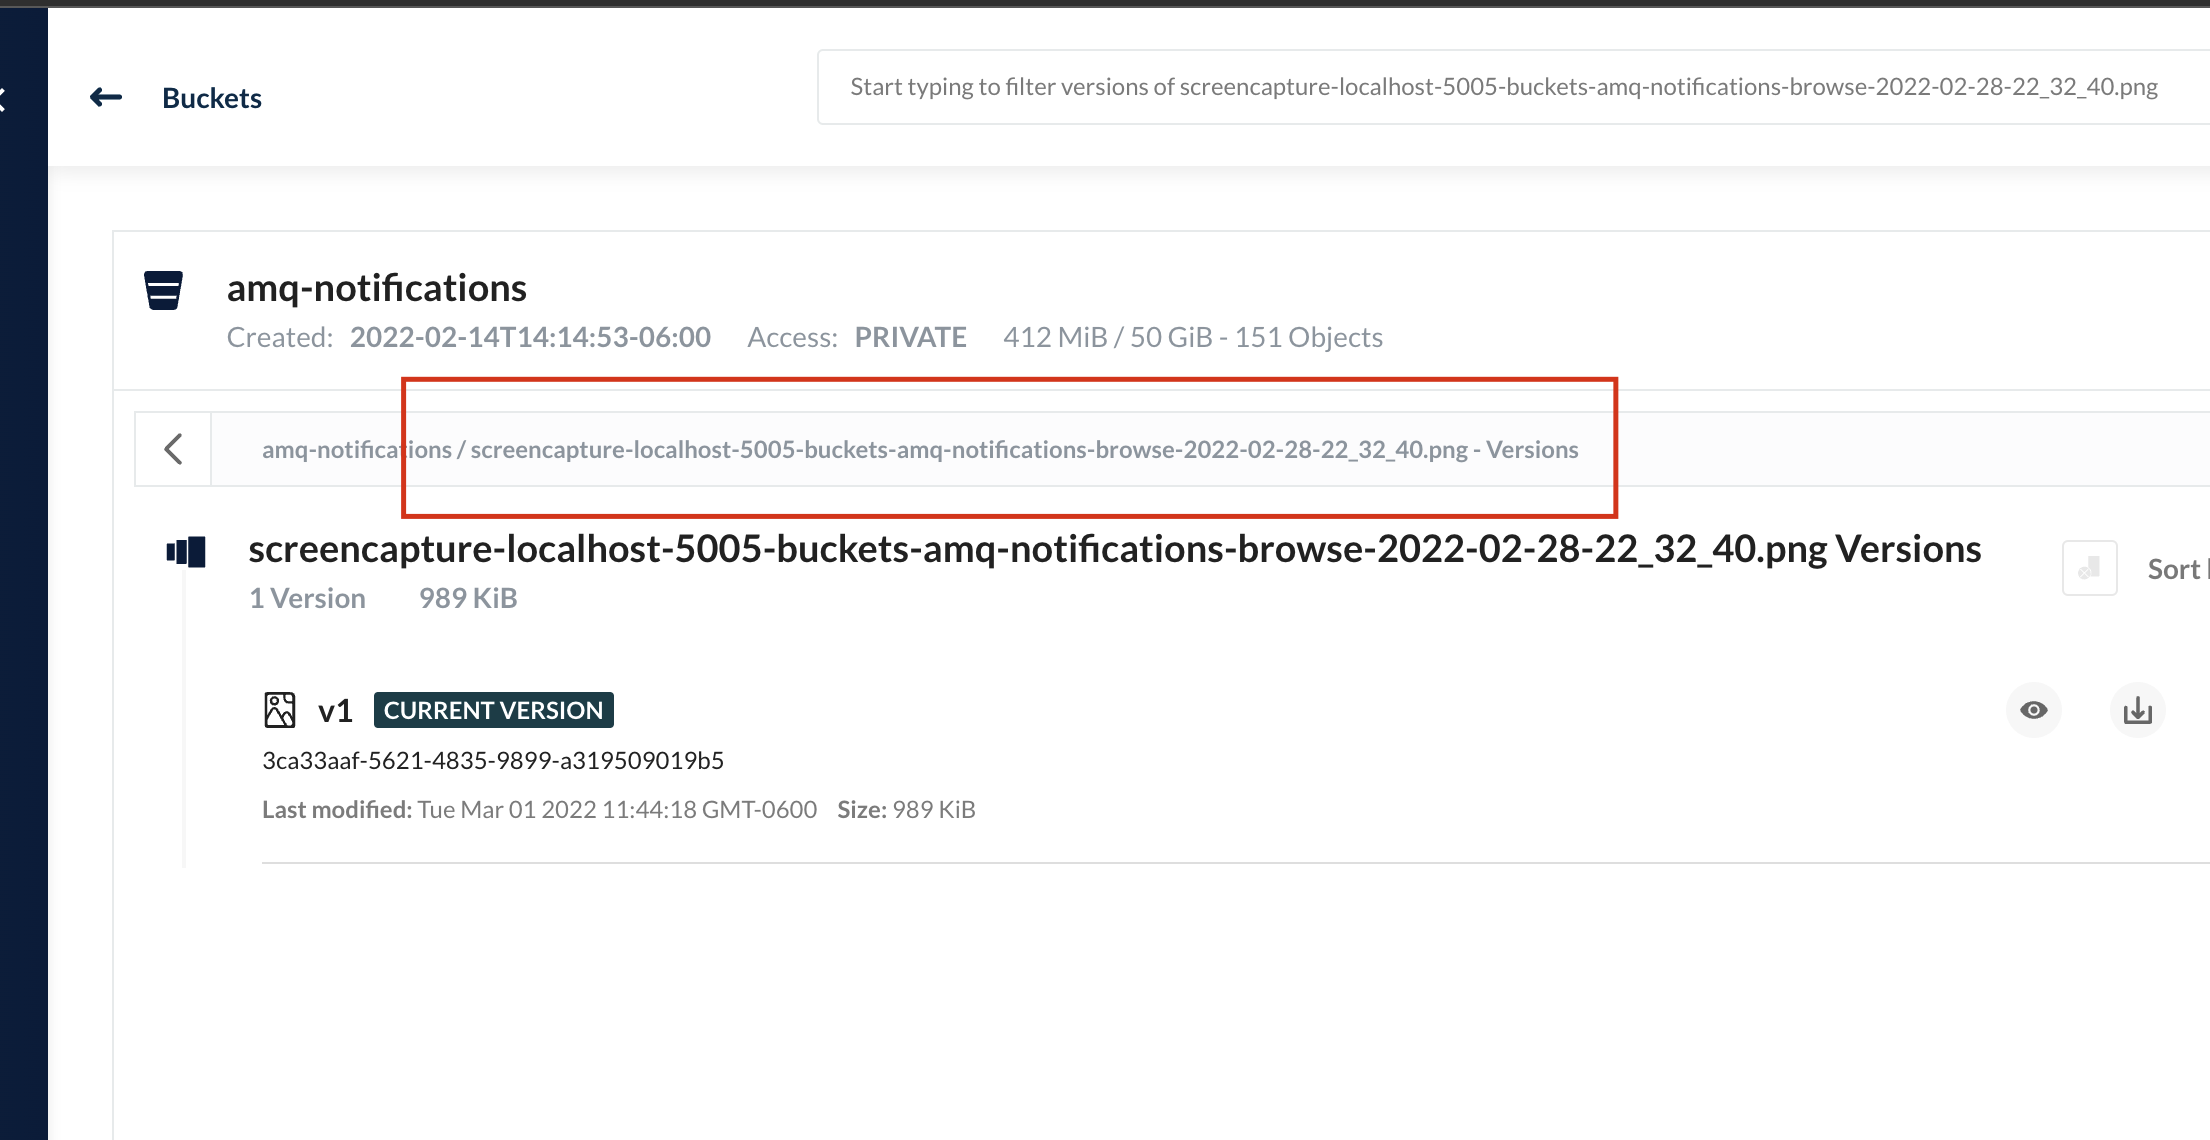Click the bucket icon beside amq-notifications
The image size is (2210, 1140).
(163, 290)
